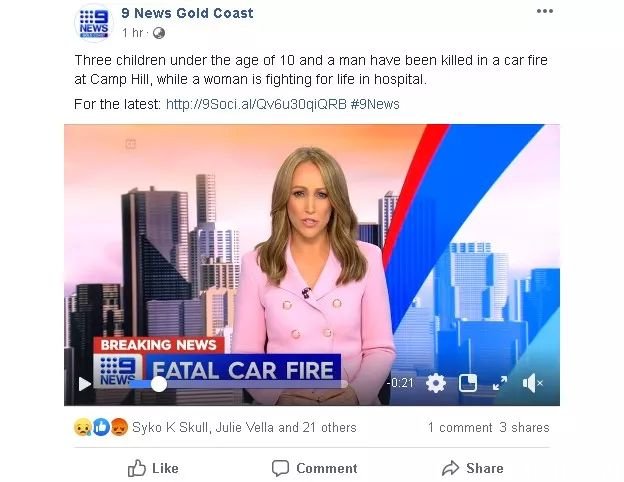Viewport: 624px width, 482px height.
Task: Unmute the video speaker icon
Action: click(x=532, y=383)
